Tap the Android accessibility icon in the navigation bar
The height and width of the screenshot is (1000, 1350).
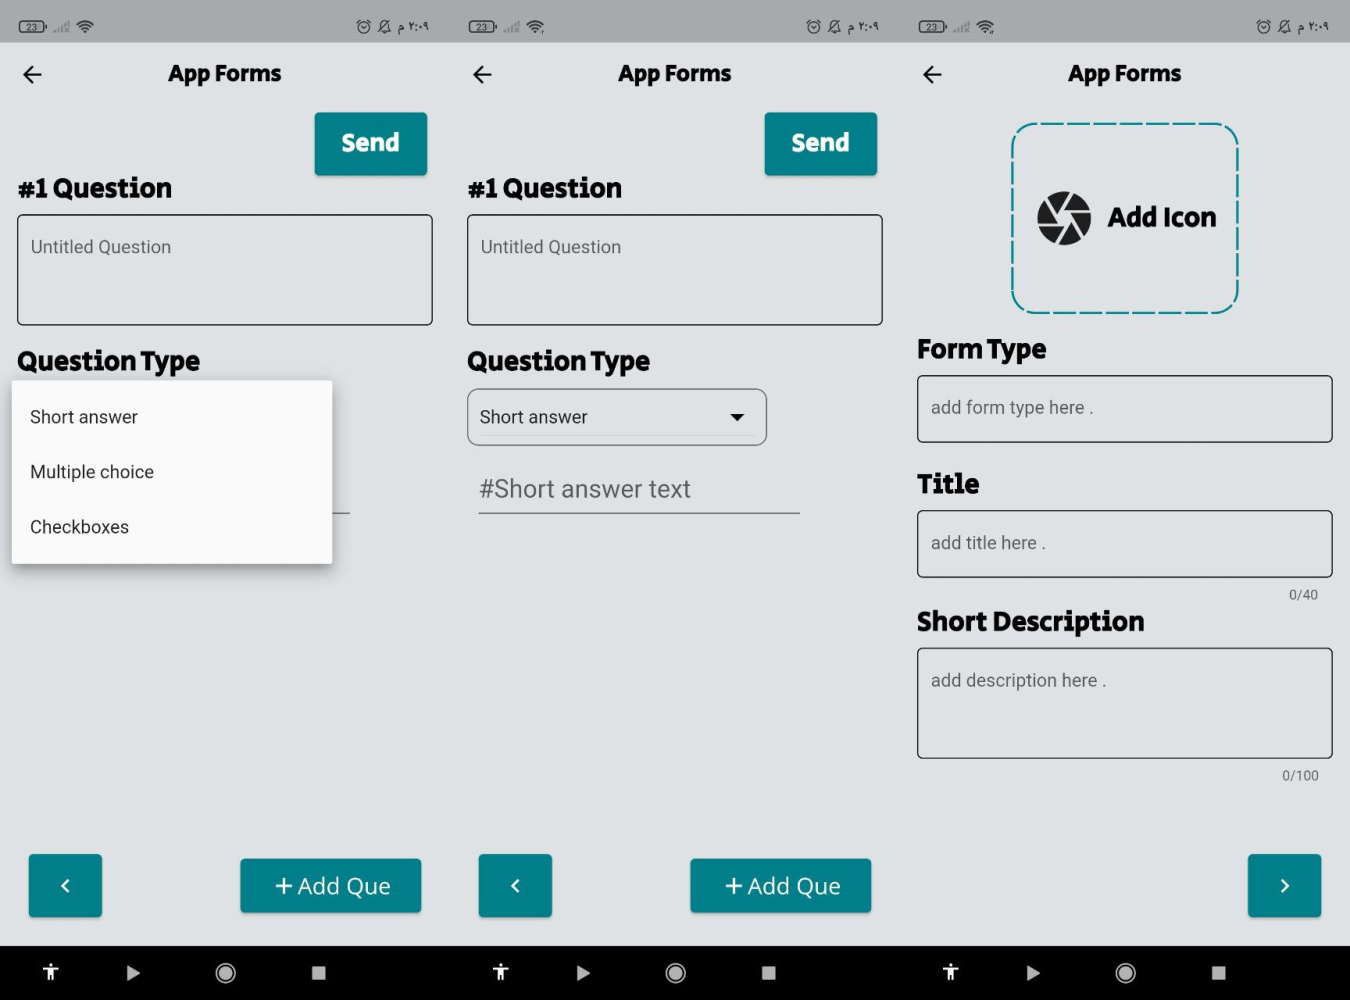click(x=51, y=972)
